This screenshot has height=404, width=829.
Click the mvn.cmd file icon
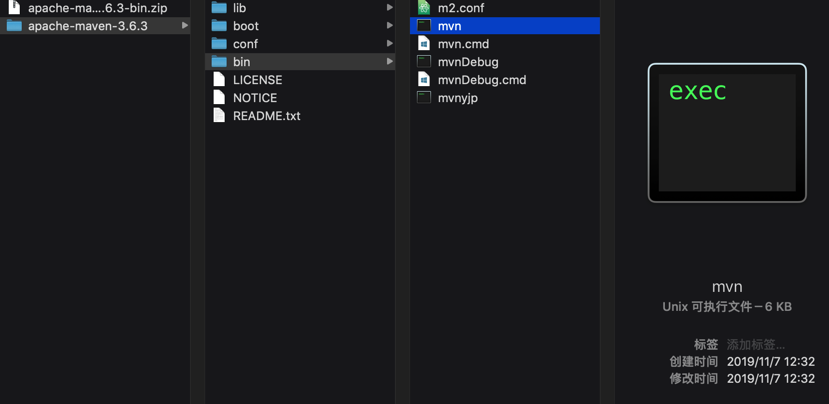click(424, 44)
